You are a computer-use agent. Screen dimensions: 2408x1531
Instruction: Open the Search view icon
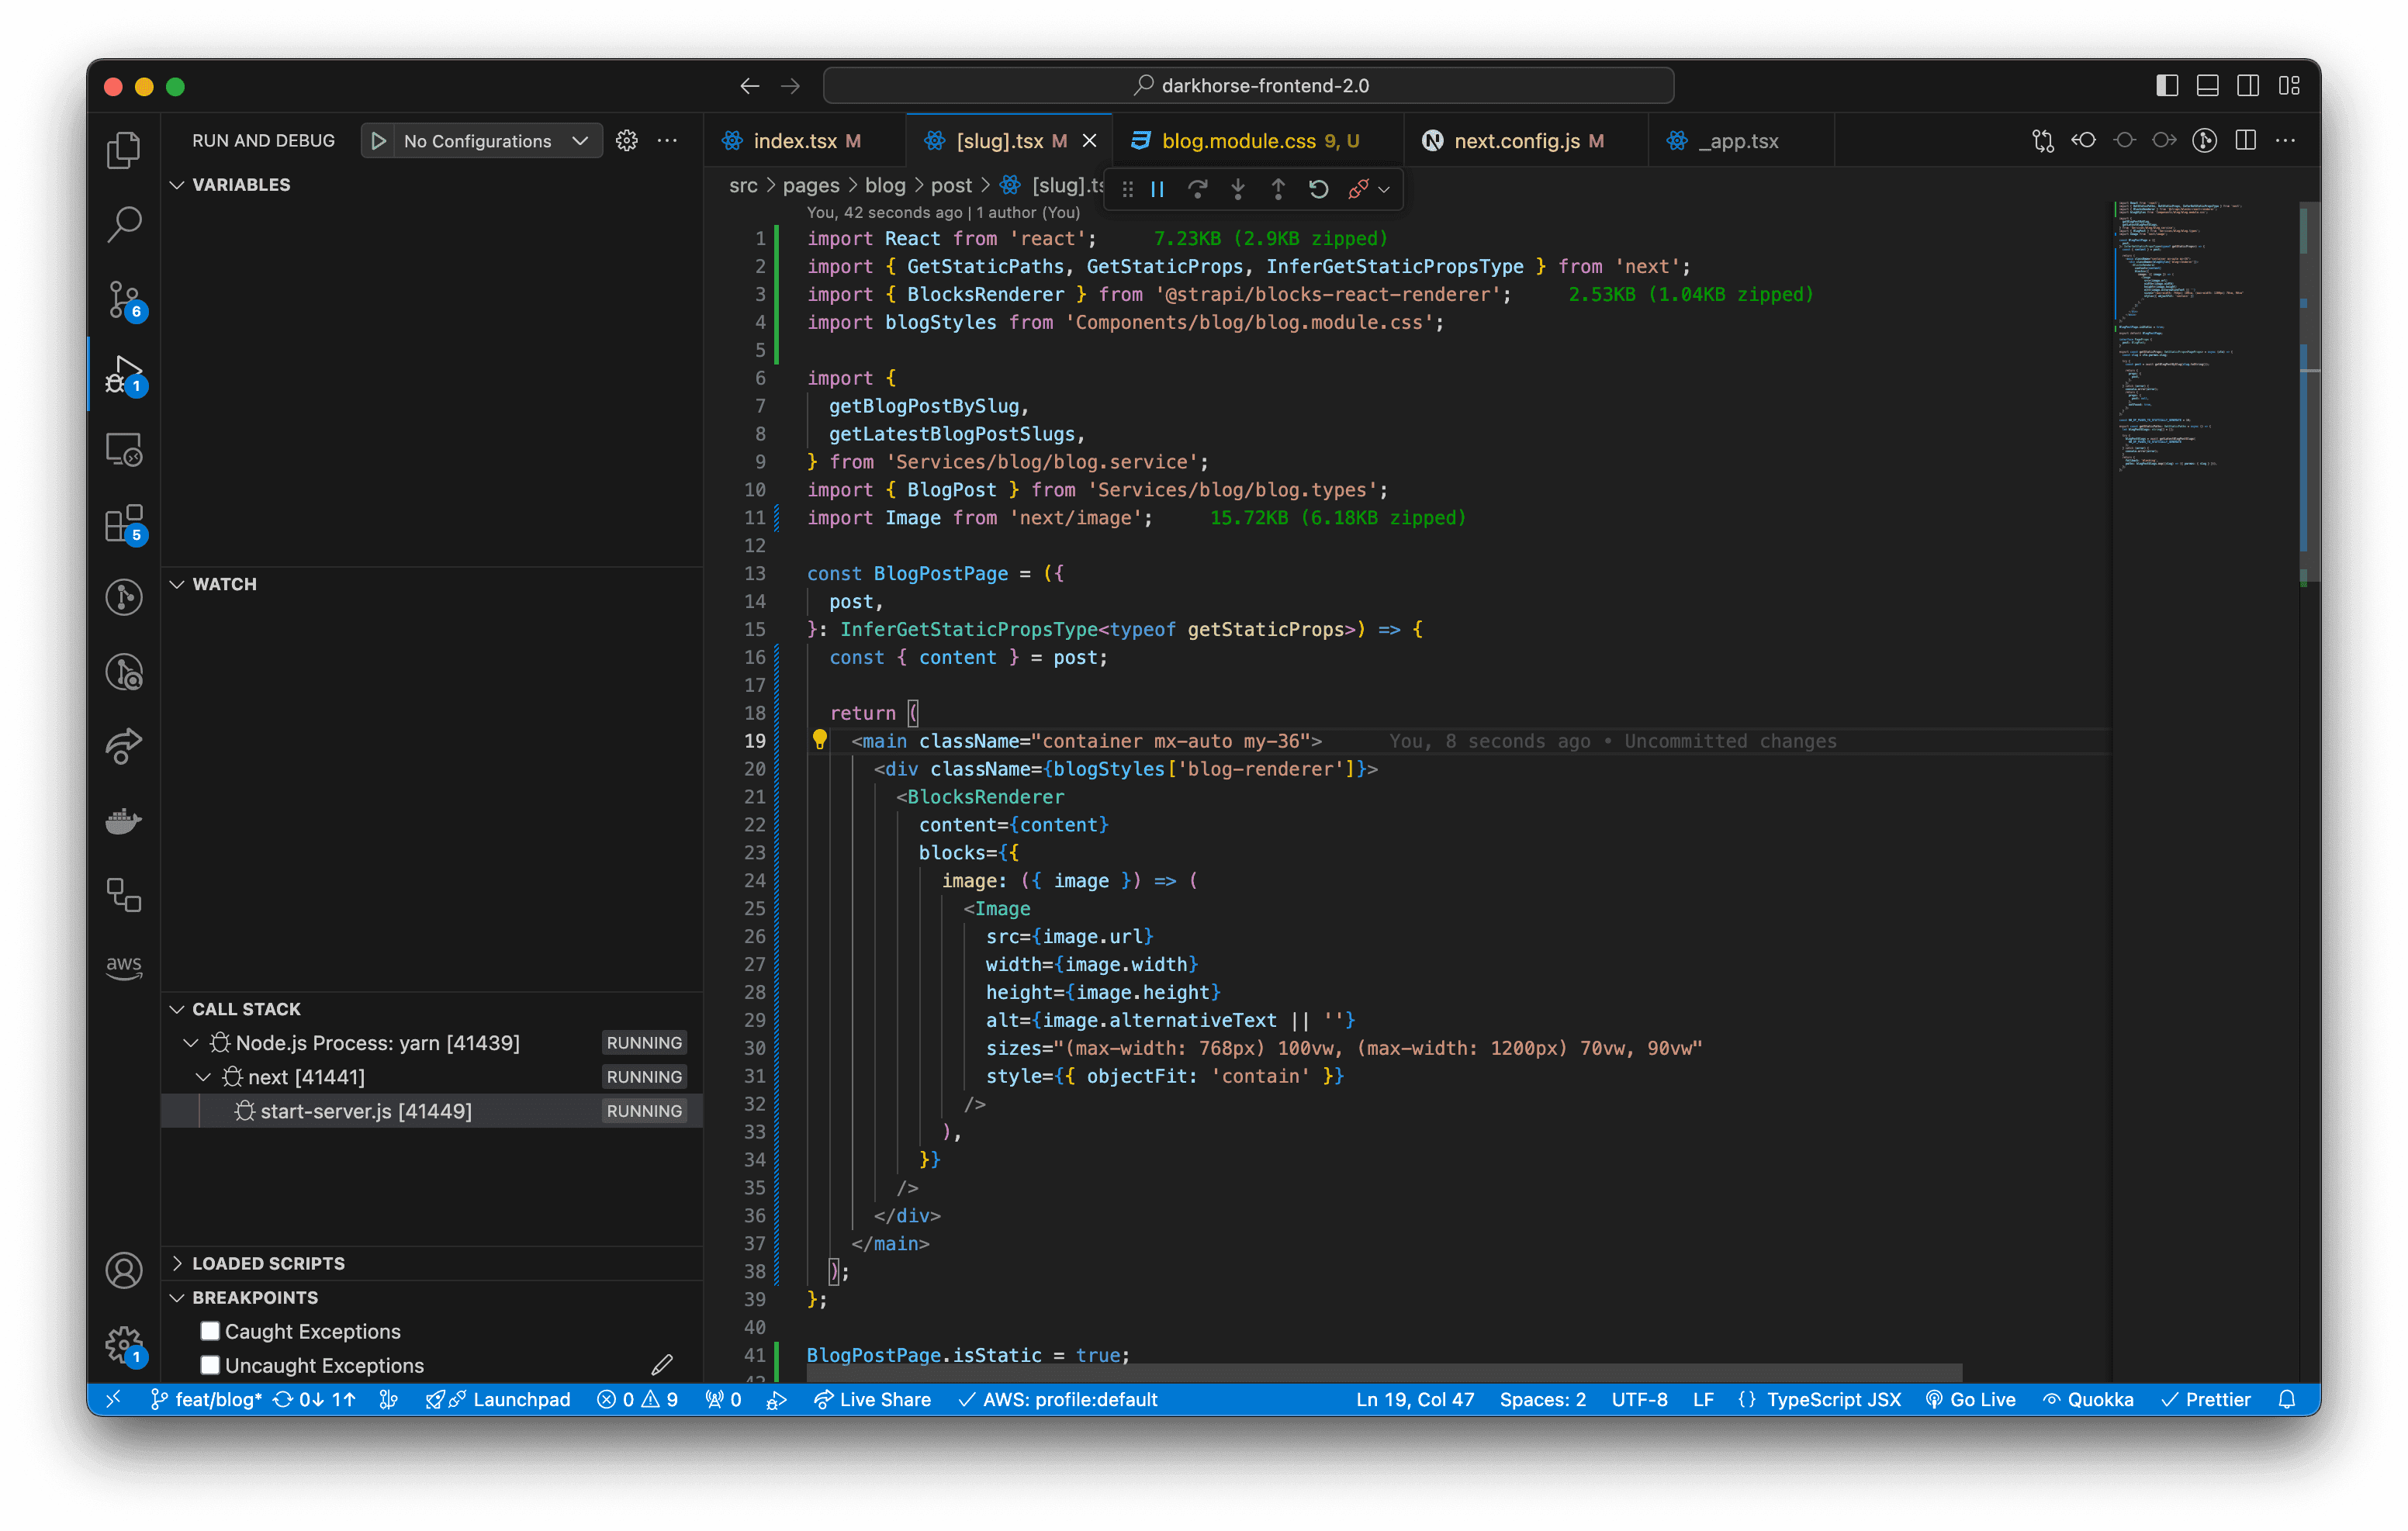click(124, 224)
